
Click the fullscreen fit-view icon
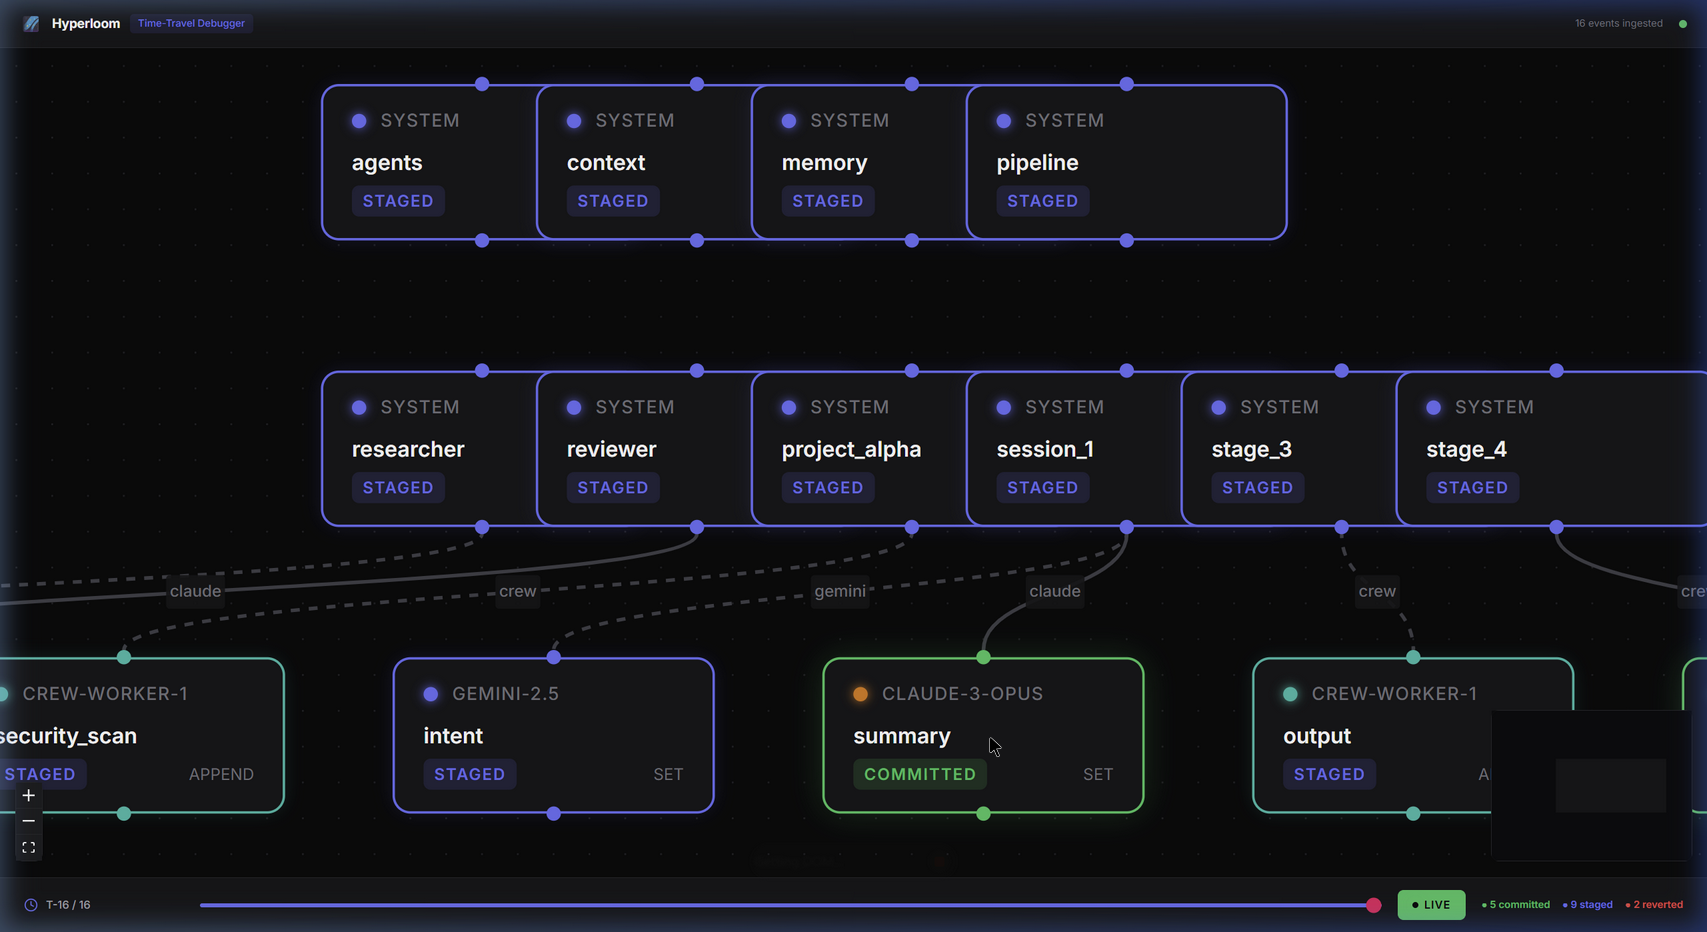coord(28,846)
